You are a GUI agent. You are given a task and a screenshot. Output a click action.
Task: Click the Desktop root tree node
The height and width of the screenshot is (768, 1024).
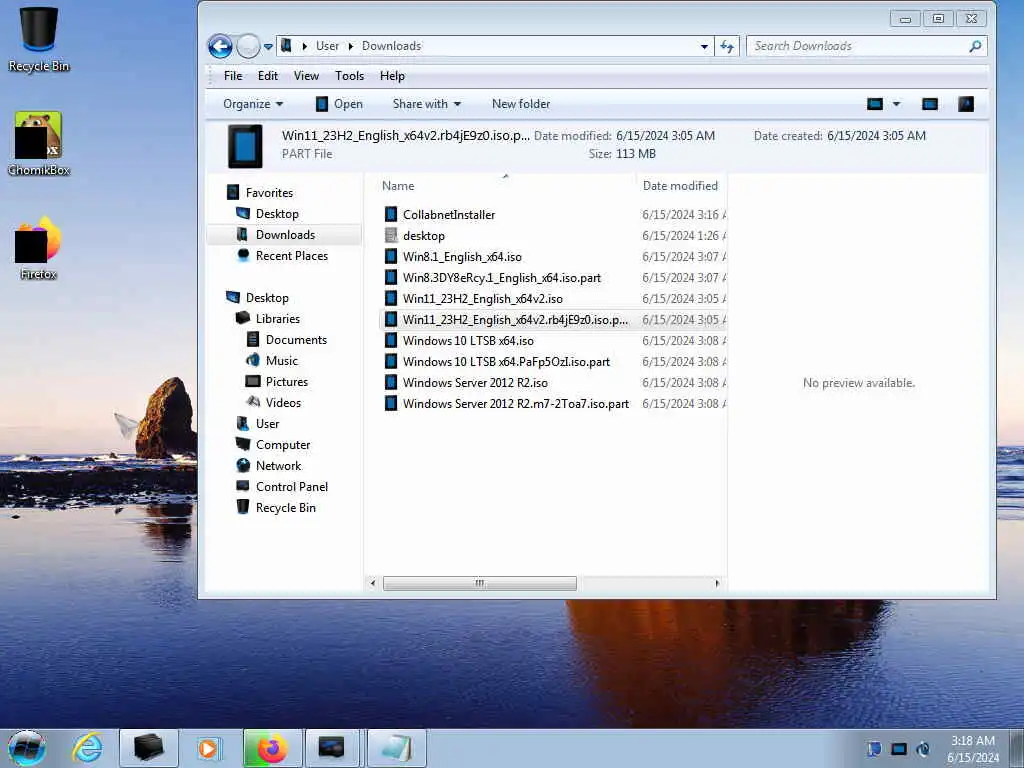point(266,298)
